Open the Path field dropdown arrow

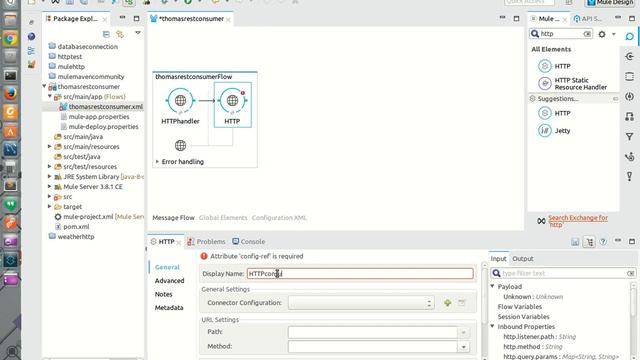[463, 332]
